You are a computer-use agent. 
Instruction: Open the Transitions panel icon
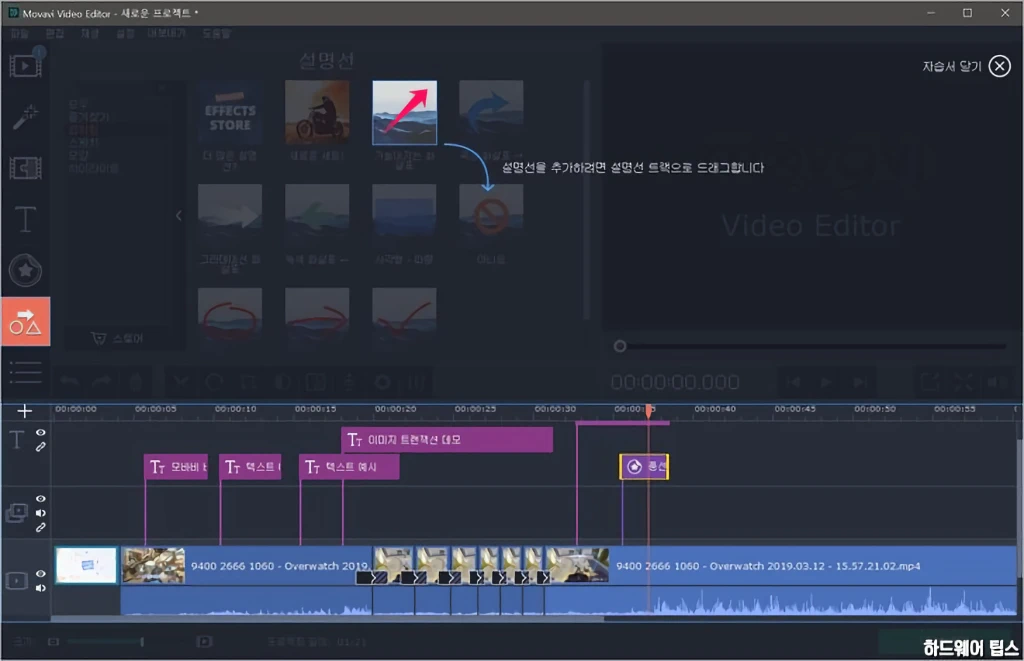click(x=25, y=169)
